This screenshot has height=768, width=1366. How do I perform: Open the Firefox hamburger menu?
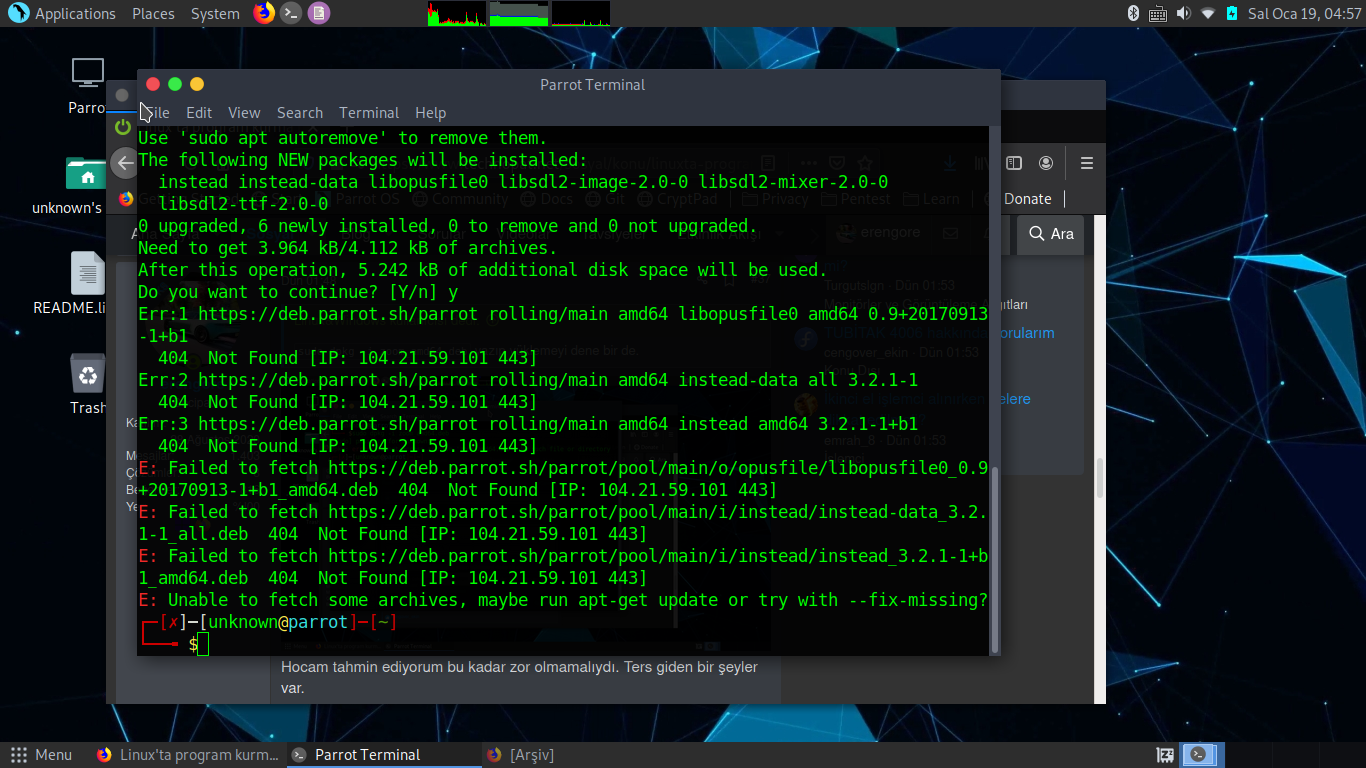pyautogui.click(x=1087, y=163)
